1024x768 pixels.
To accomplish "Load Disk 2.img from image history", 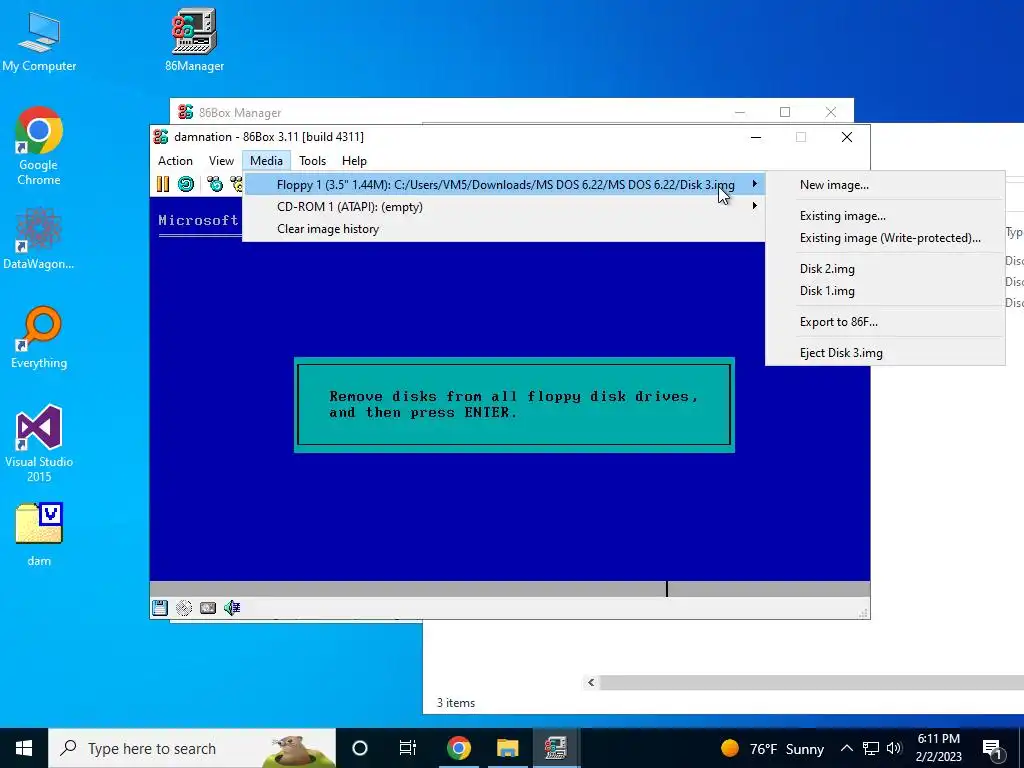I will pyautogui.click(x=885, y=268).
